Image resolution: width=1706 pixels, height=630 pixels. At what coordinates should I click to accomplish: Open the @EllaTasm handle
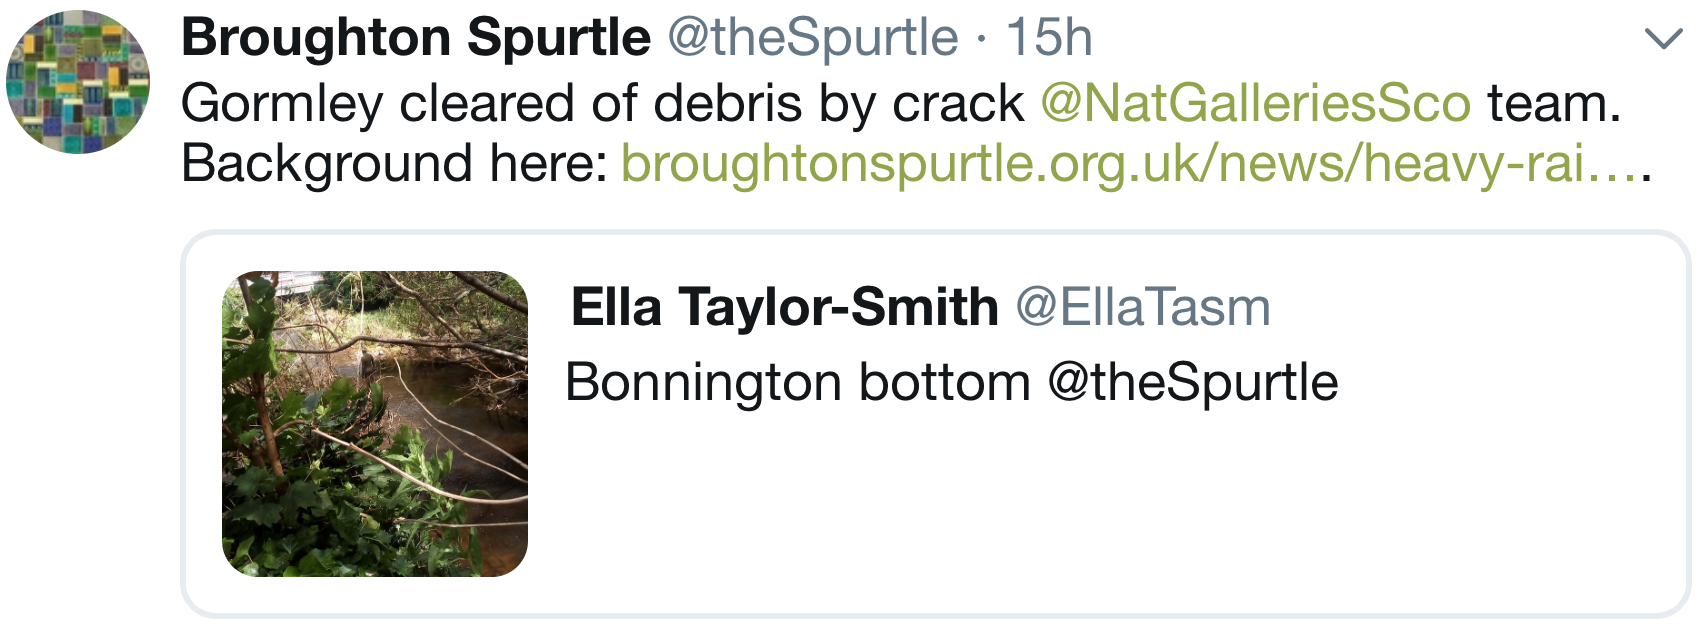coord(1143,307)
